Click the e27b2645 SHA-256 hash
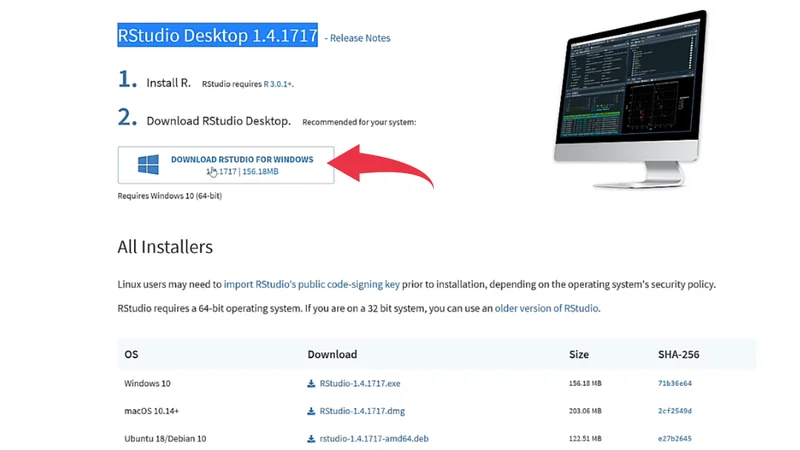Image resolution: width=800 pixels, height=450 pixels. [x=674, y=438]
